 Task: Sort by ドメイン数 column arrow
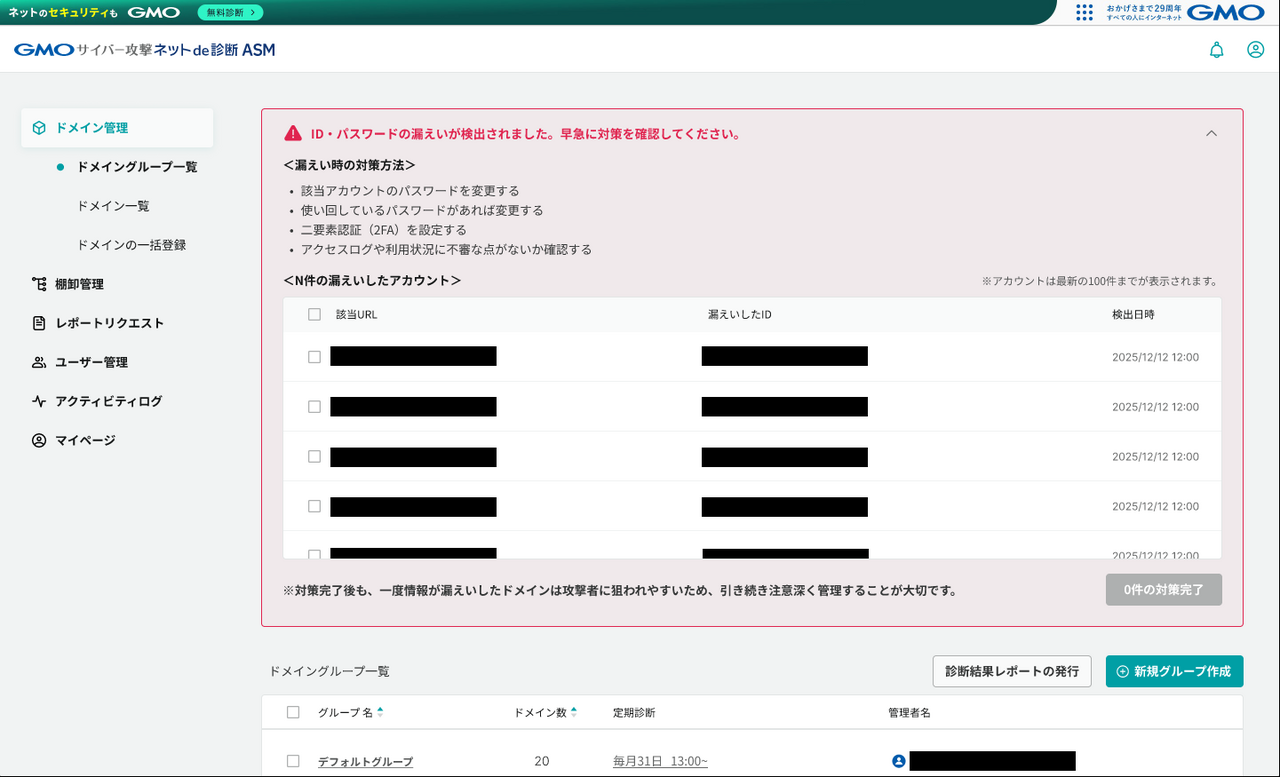pos(573,712)
